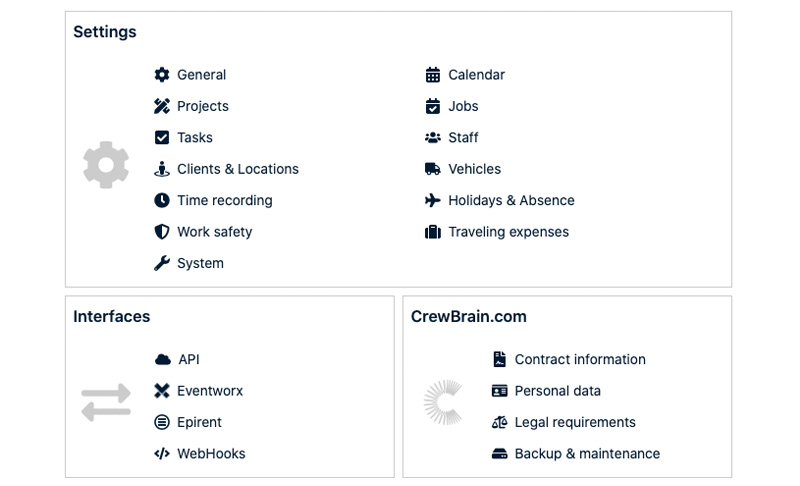800x486 pixels.
Task: Open Backup & maintenance
Action: coord(587,453)
